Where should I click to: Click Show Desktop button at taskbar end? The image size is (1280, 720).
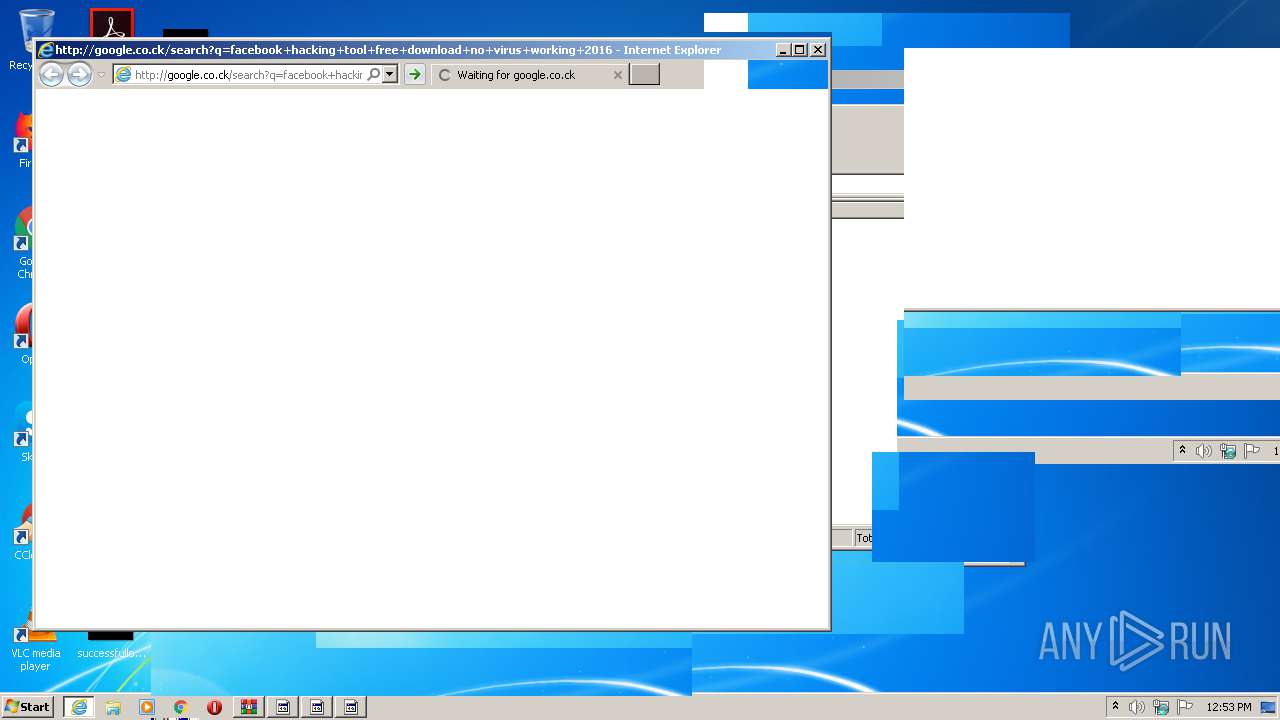[1269, 707]
